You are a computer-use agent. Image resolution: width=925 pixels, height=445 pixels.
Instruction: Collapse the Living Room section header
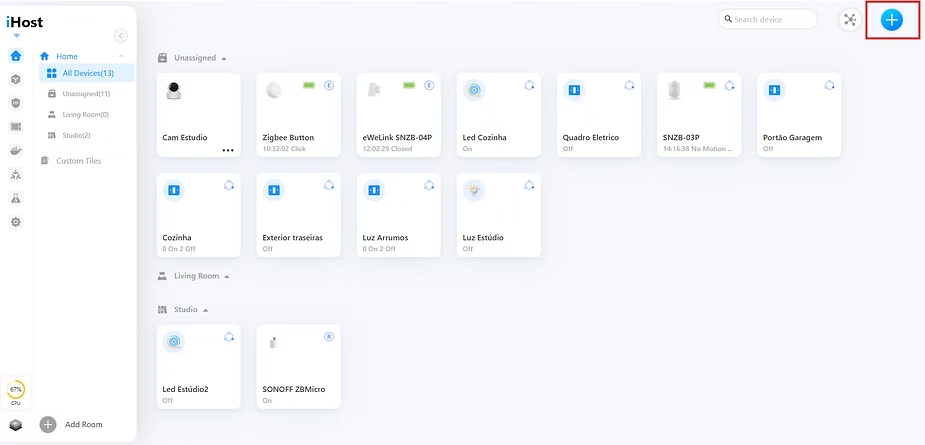tap(227, 276)
